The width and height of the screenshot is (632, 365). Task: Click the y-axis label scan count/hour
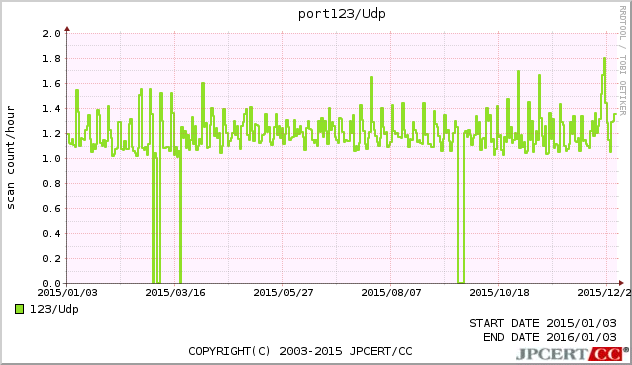10,158
